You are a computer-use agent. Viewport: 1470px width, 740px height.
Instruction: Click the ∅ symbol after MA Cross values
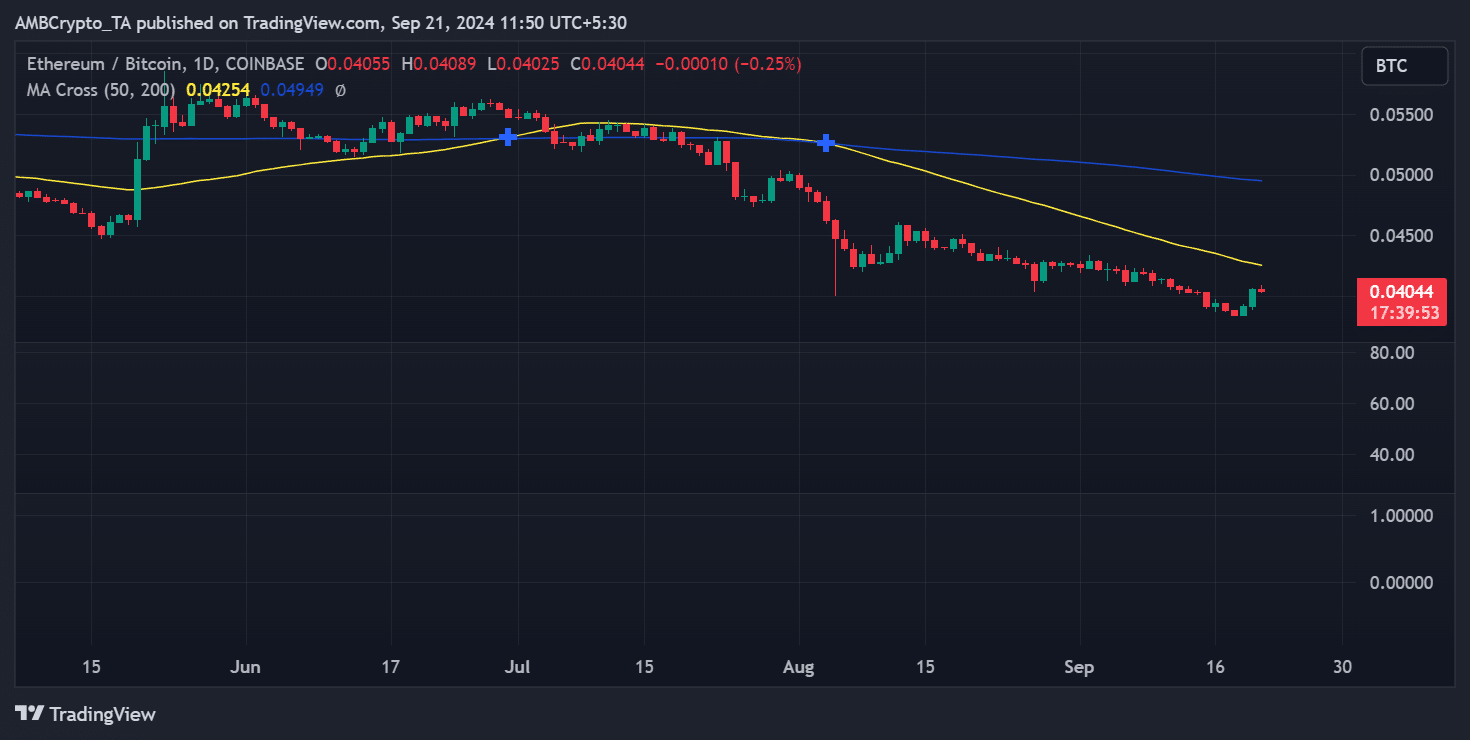point(340,90)
